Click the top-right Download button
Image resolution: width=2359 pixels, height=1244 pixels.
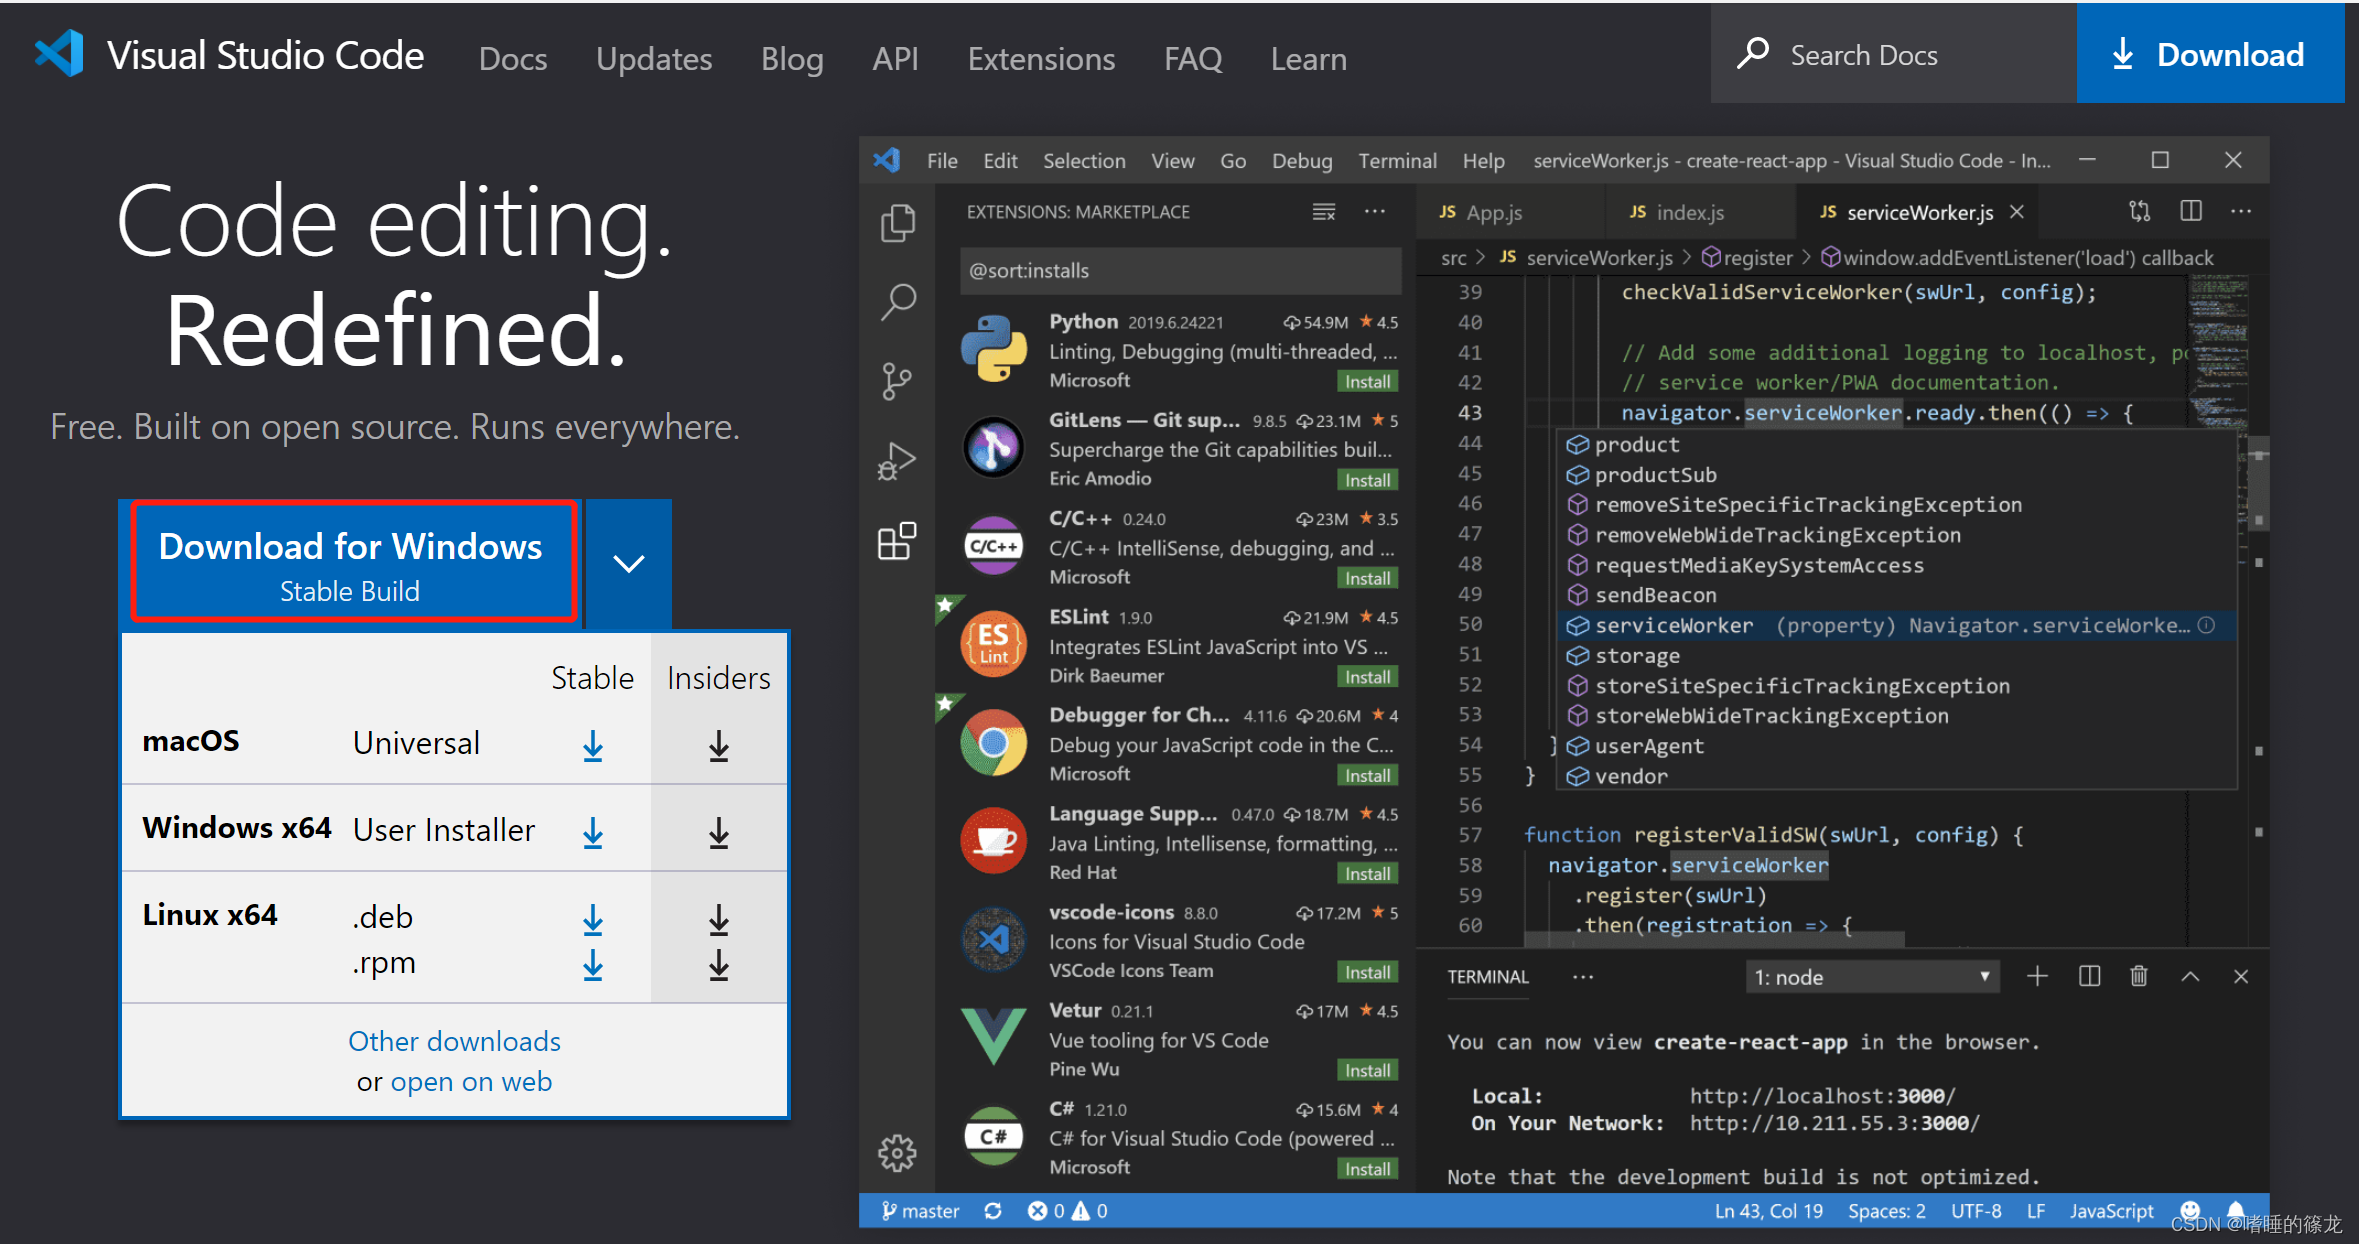tap(2210, 54)
